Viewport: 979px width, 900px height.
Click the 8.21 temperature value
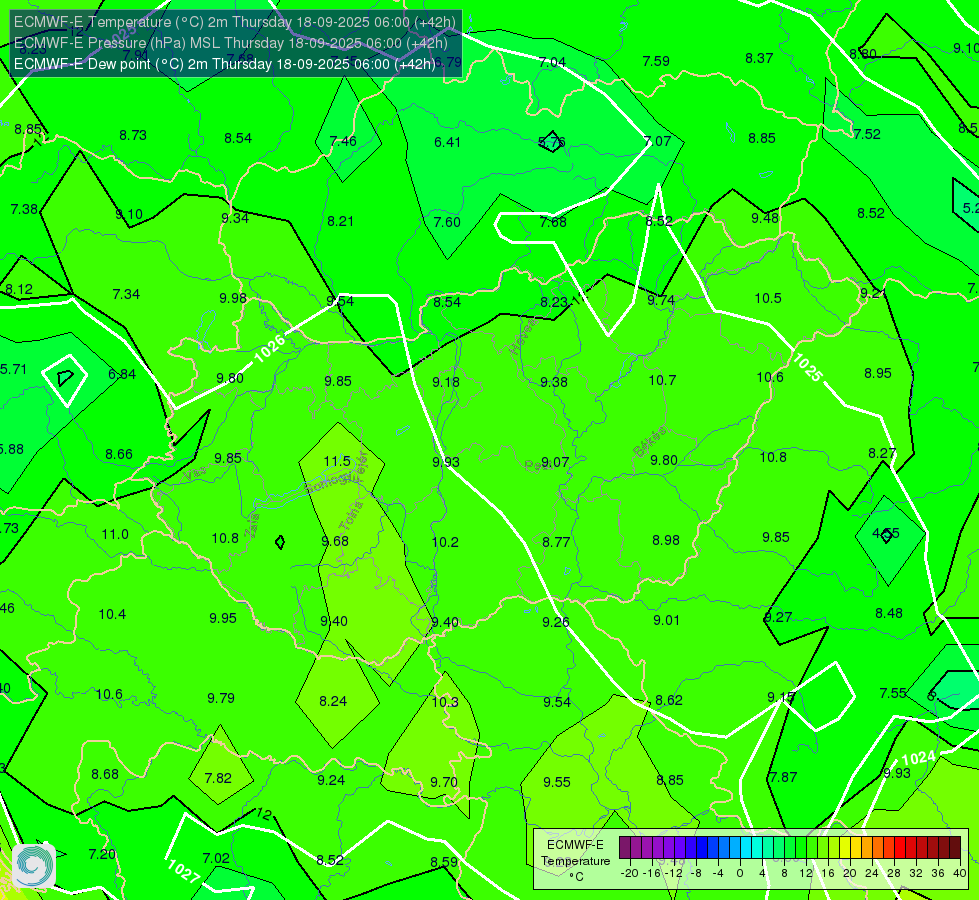(x=340, y=220)
